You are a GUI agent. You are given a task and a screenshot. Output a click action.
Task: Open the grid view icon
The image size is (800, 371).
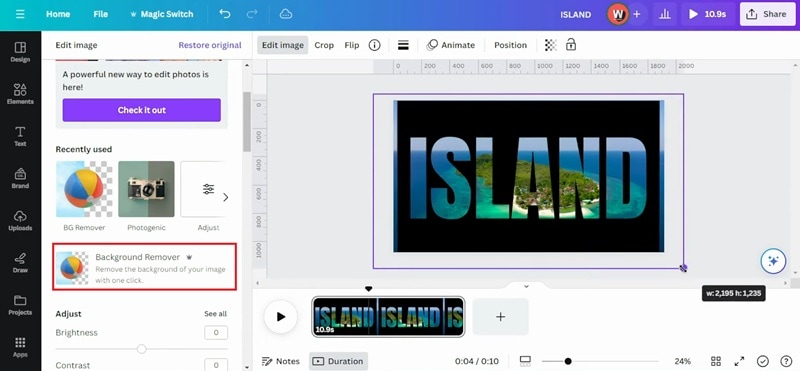coord(716,361)
